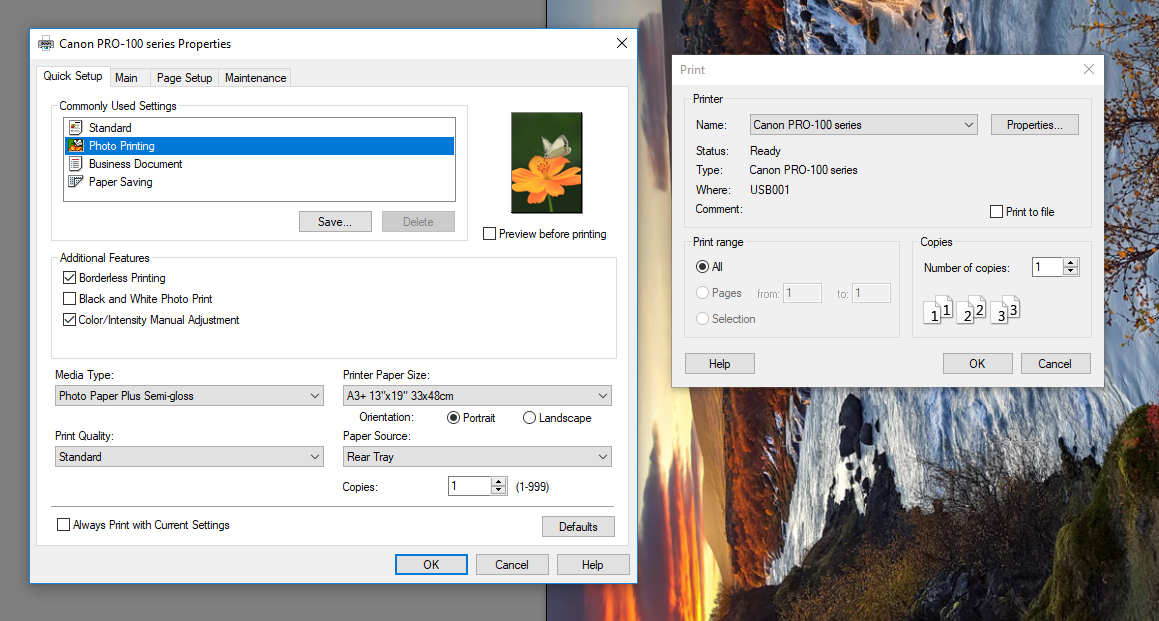Image resolution: width=1159 pixels, height=621 pixels.
Task: Click the Defaults button
Action: tap(578, 527)
